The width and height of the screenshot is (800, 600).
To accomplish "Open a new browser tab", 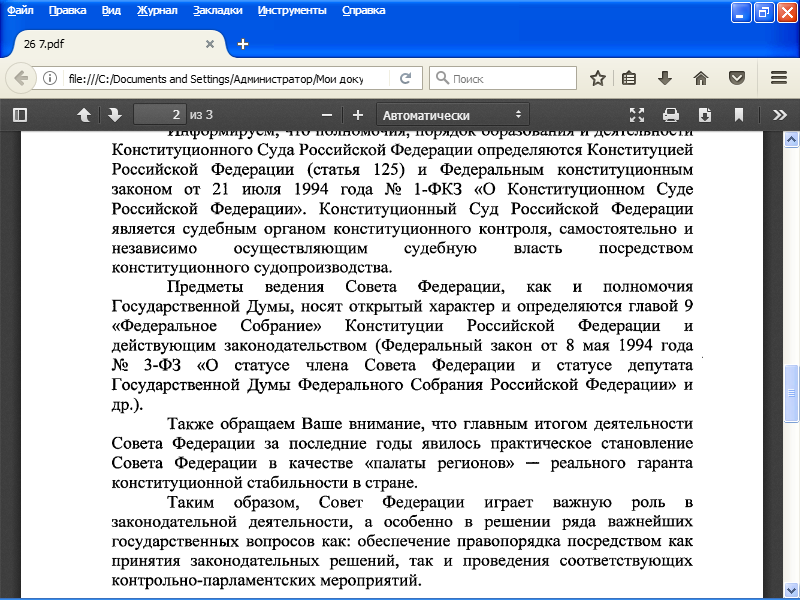I will tap(243, 44).
